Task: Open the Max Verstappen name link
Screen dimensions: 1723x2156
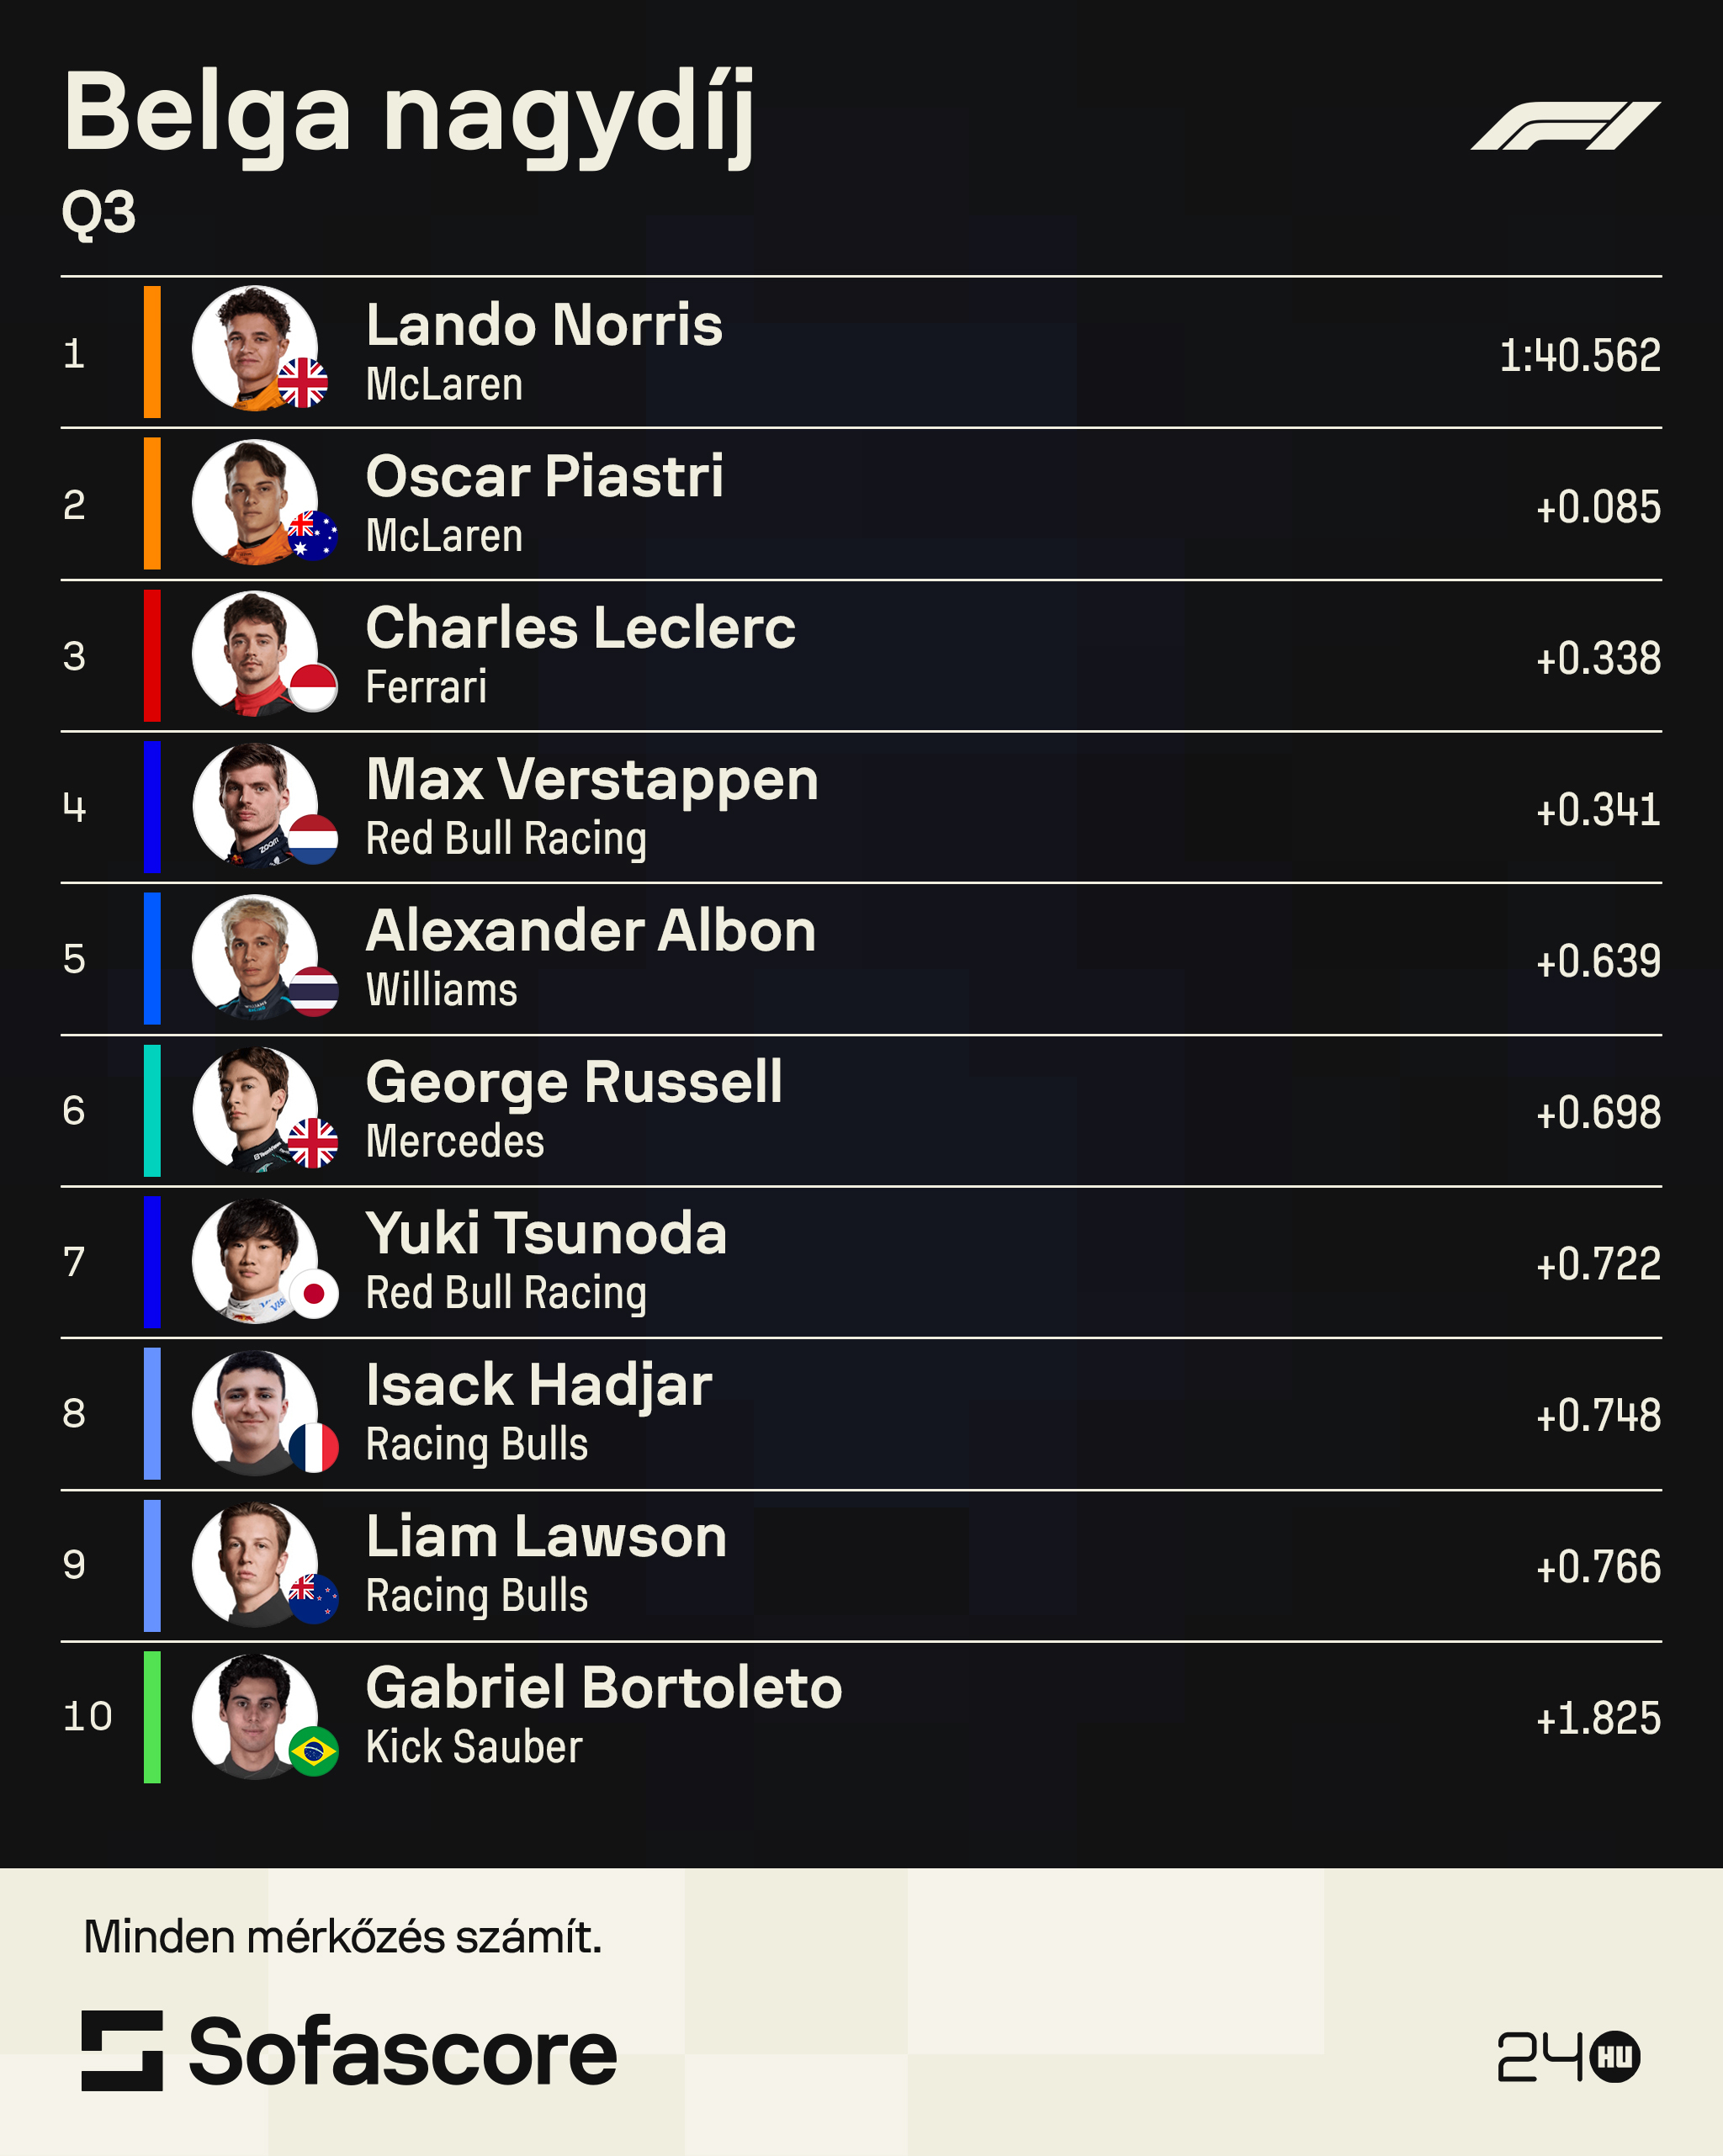Action: click(x=592, y=779)
